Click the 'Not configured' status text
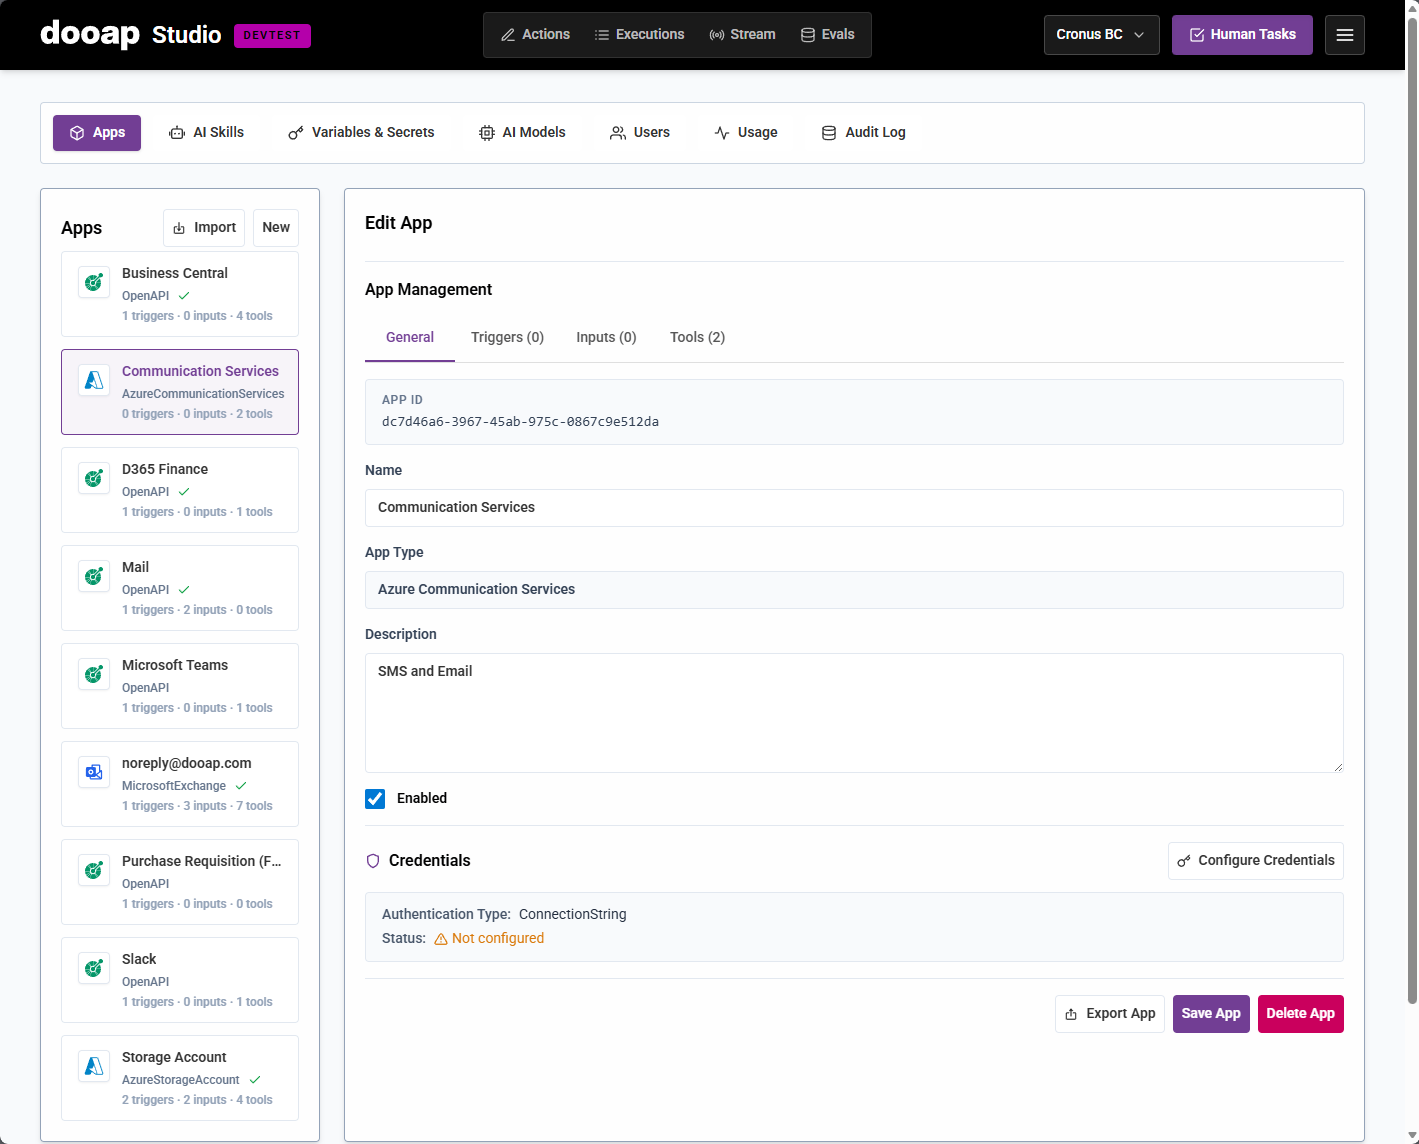 coord(498,939)
